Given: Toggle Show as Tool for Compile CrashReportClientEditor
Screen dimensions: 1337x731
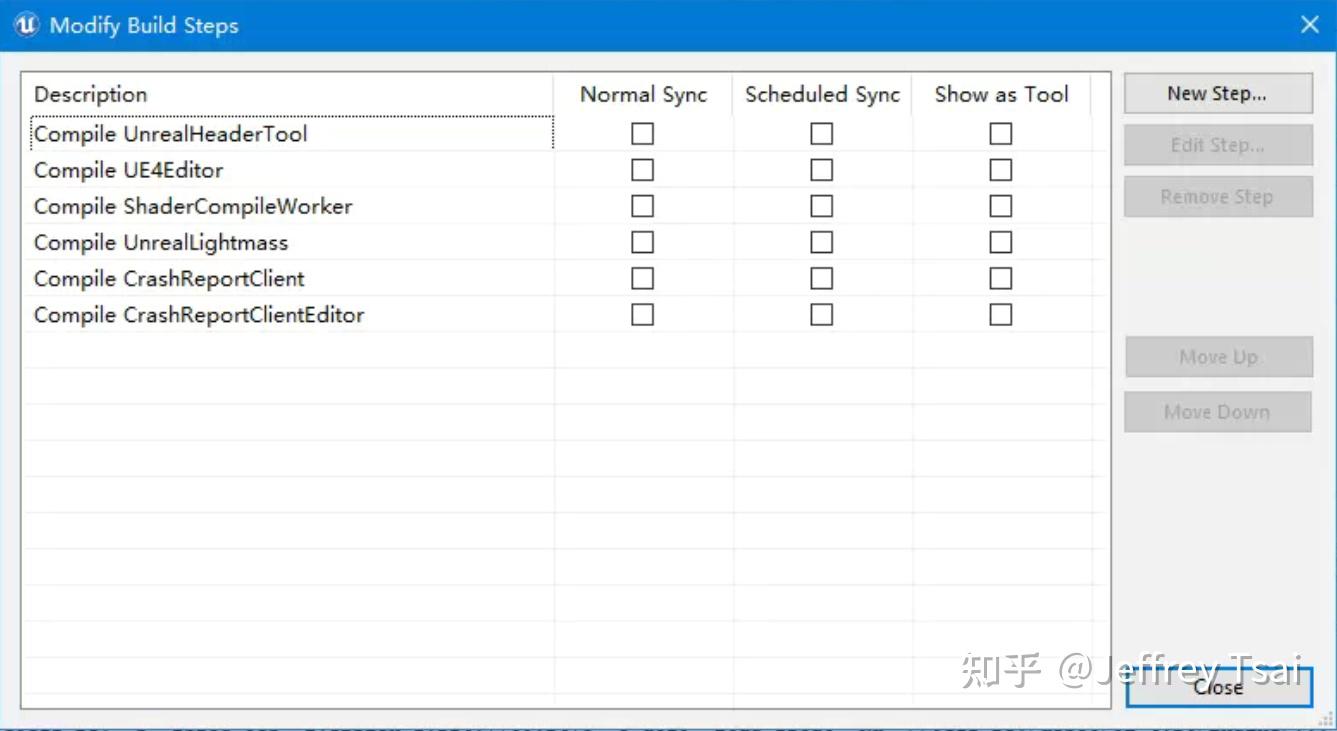Looking at the screenshot, I should coord(1000,314).
